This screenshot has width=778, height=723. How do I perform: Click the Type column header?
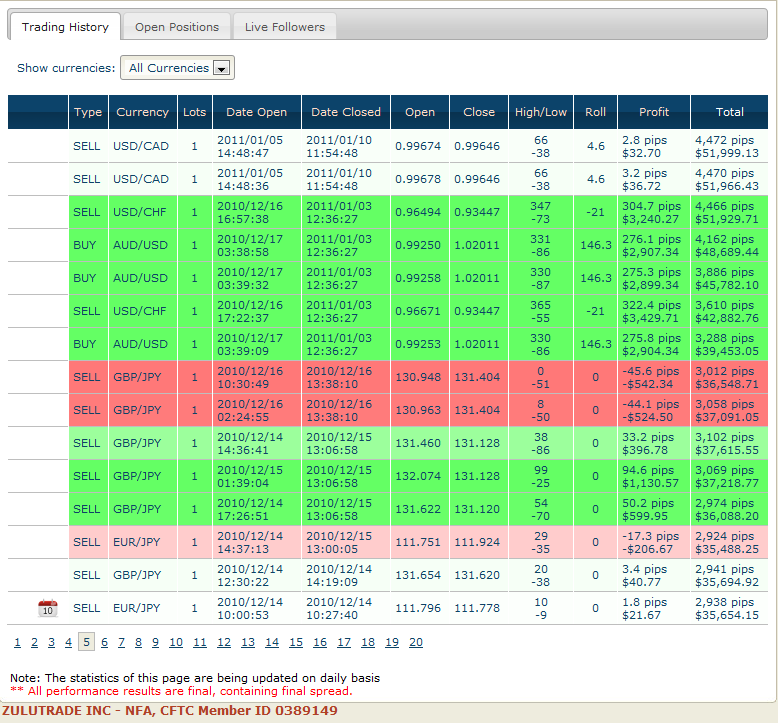click(88, 112)
